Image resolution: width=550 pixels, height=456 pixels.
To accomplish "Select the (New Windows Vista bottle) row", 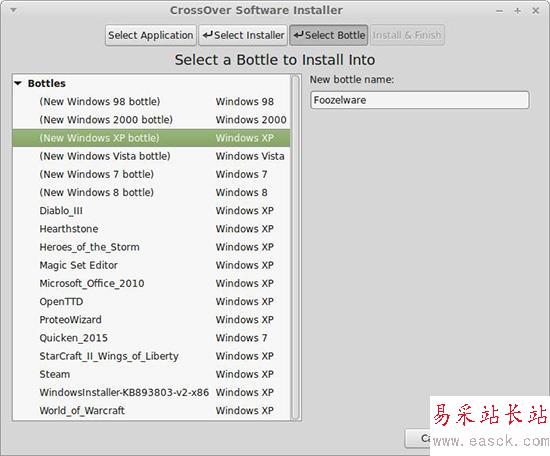I will click(x=152, y=156).
